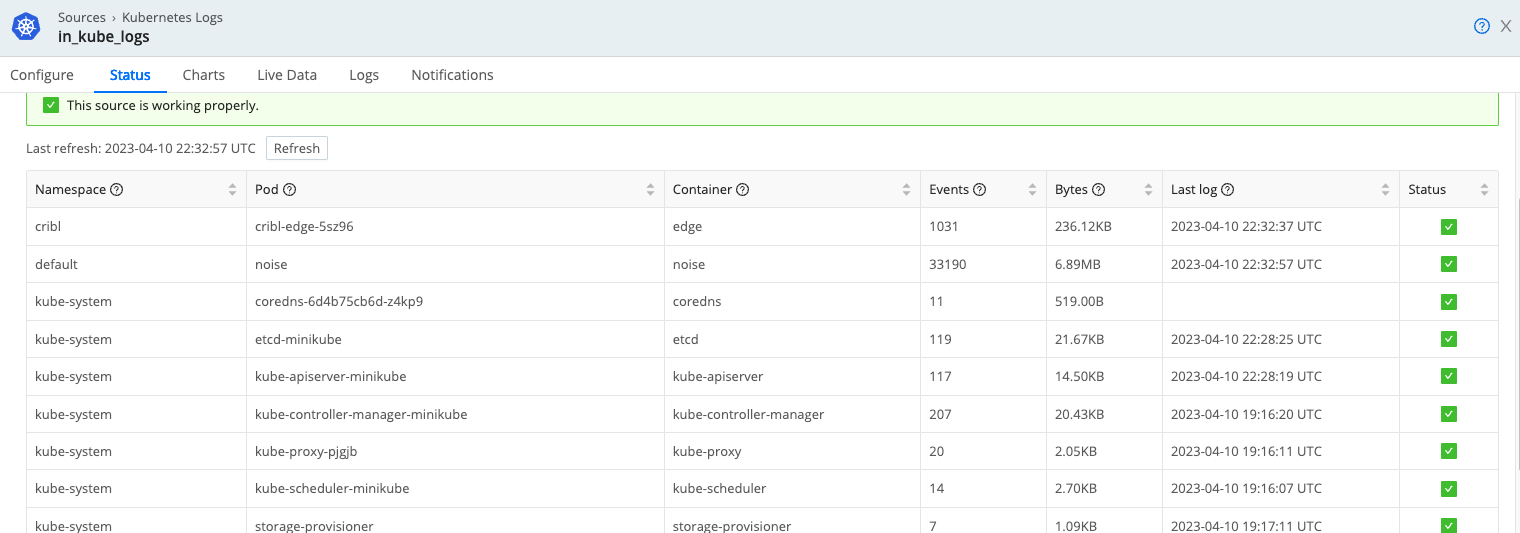Click the Last refresh timestamp text
The height and width of the screenshot is (533, 1520).
click(141, 148)
